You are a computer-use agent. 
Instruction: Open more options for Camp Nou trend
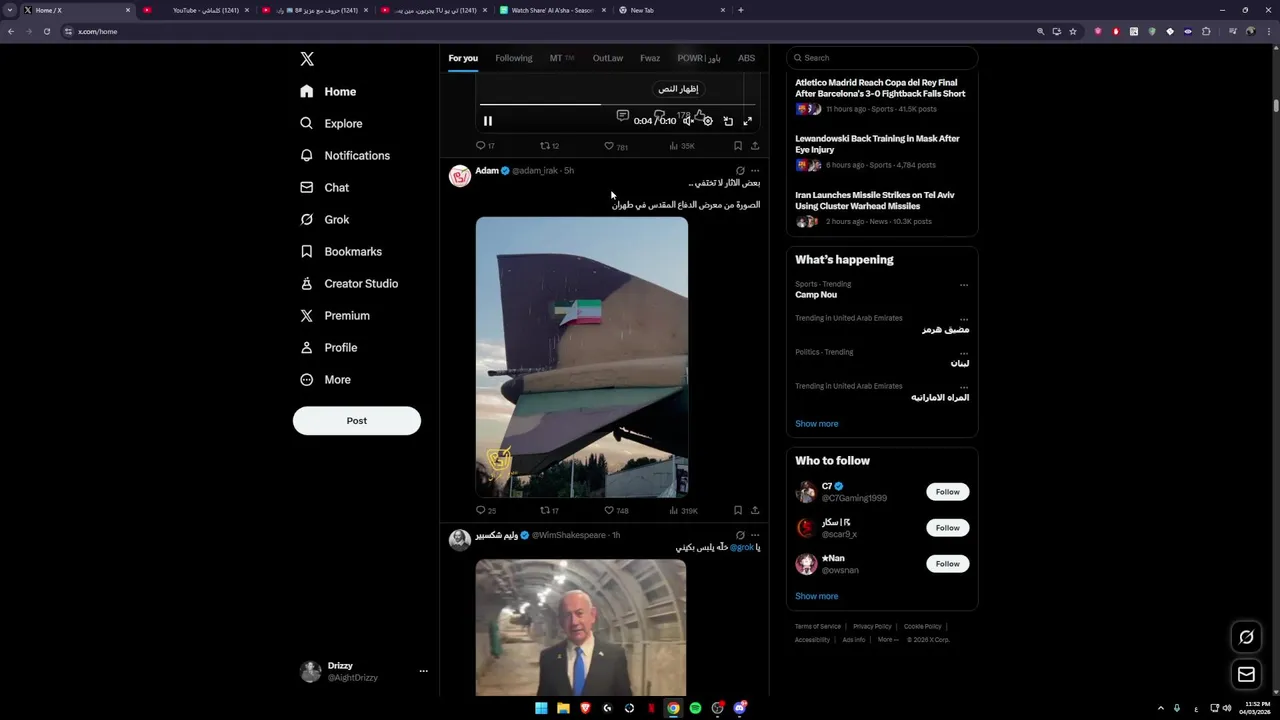(964, 285)
